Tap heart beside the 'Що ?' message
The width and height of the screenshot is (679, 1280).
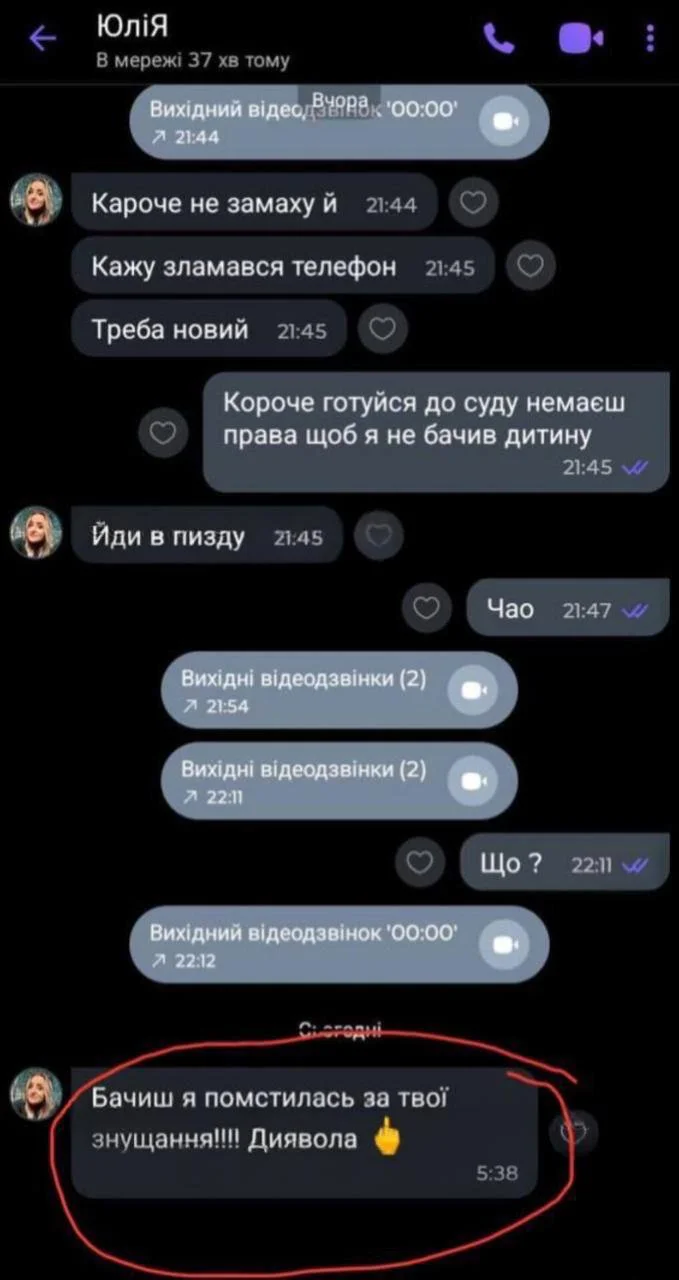point(418,861)
